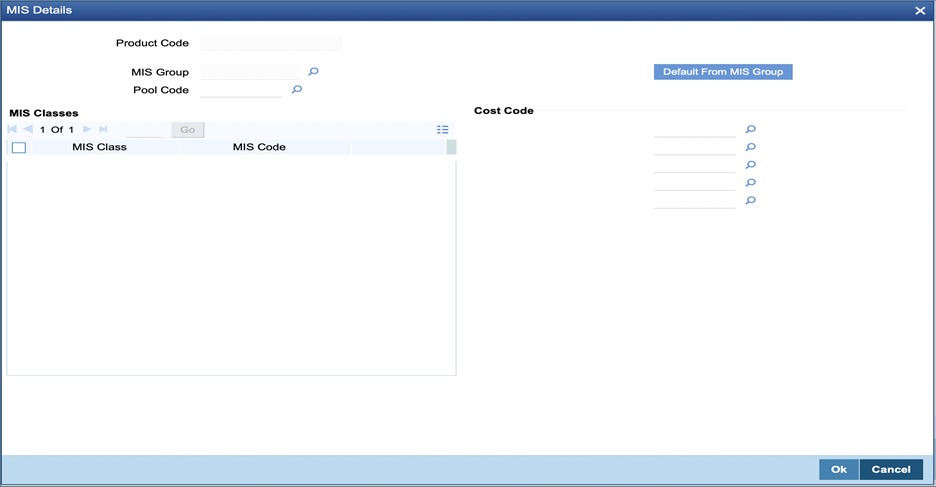This screenshot has height=487, width=936.
Task: Focus the page number field beside Go
Action: click(145, 130)
